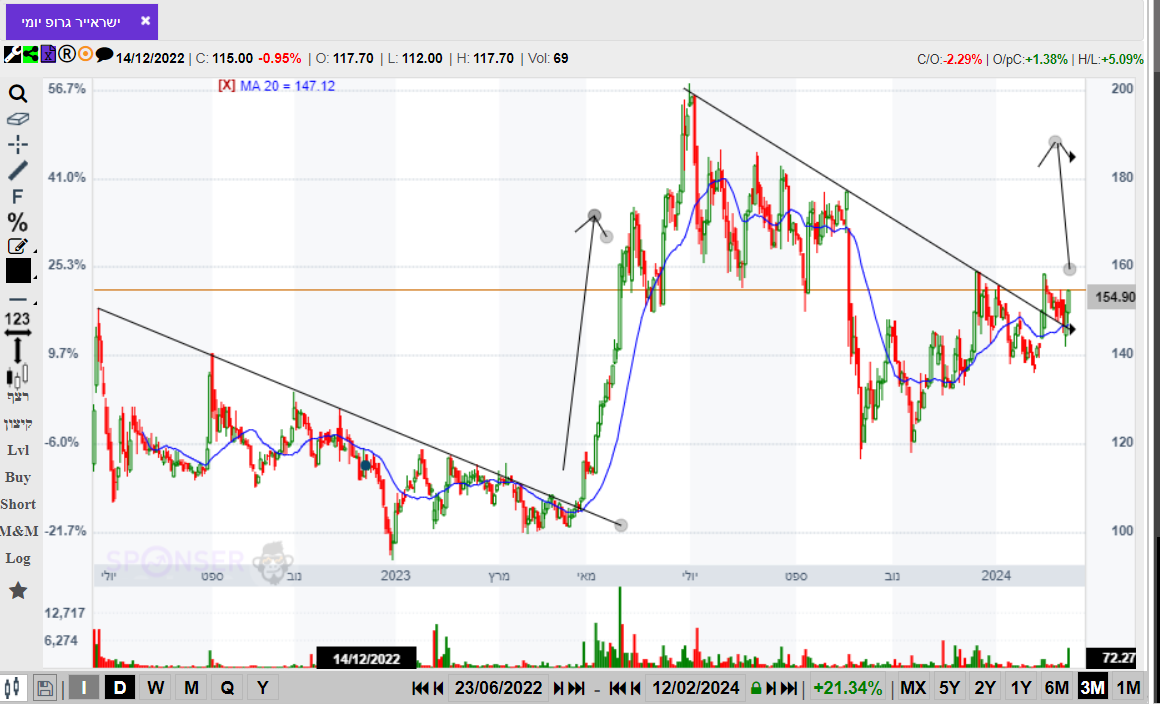Viewport: 1160px width, 704px height.
Task: Remove the MA 20 indicator with [X]
Action: [226, 86]
